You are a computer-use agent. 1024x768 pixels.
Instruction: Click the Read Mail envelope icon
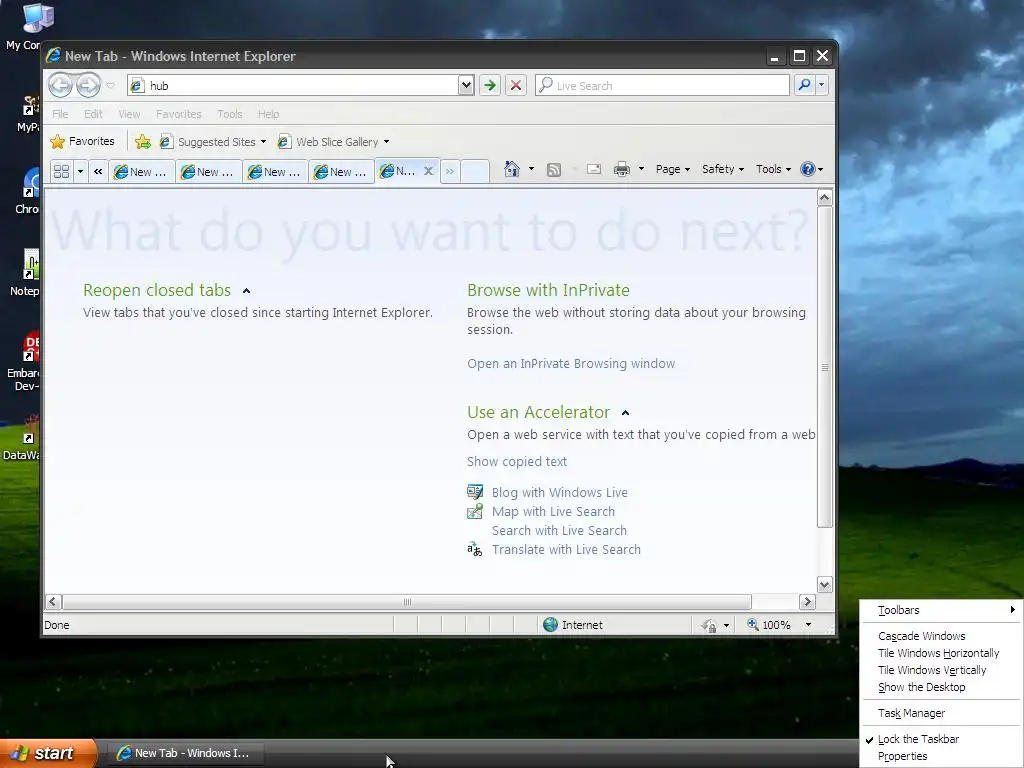pos(594,169)
